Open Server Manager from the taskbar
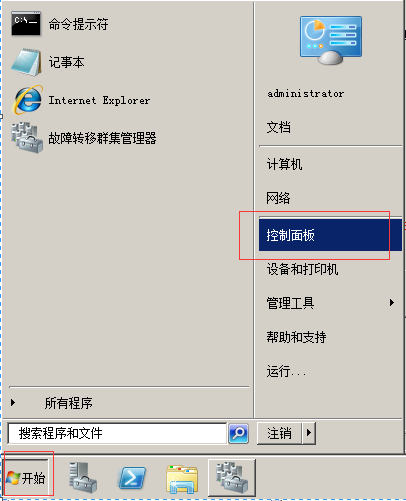 pos(83,477)
